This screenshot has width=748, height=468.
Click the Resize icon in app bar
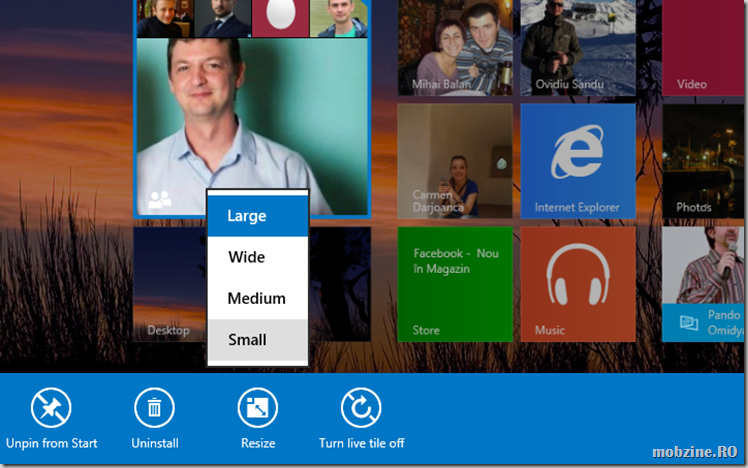click(257, 408)
